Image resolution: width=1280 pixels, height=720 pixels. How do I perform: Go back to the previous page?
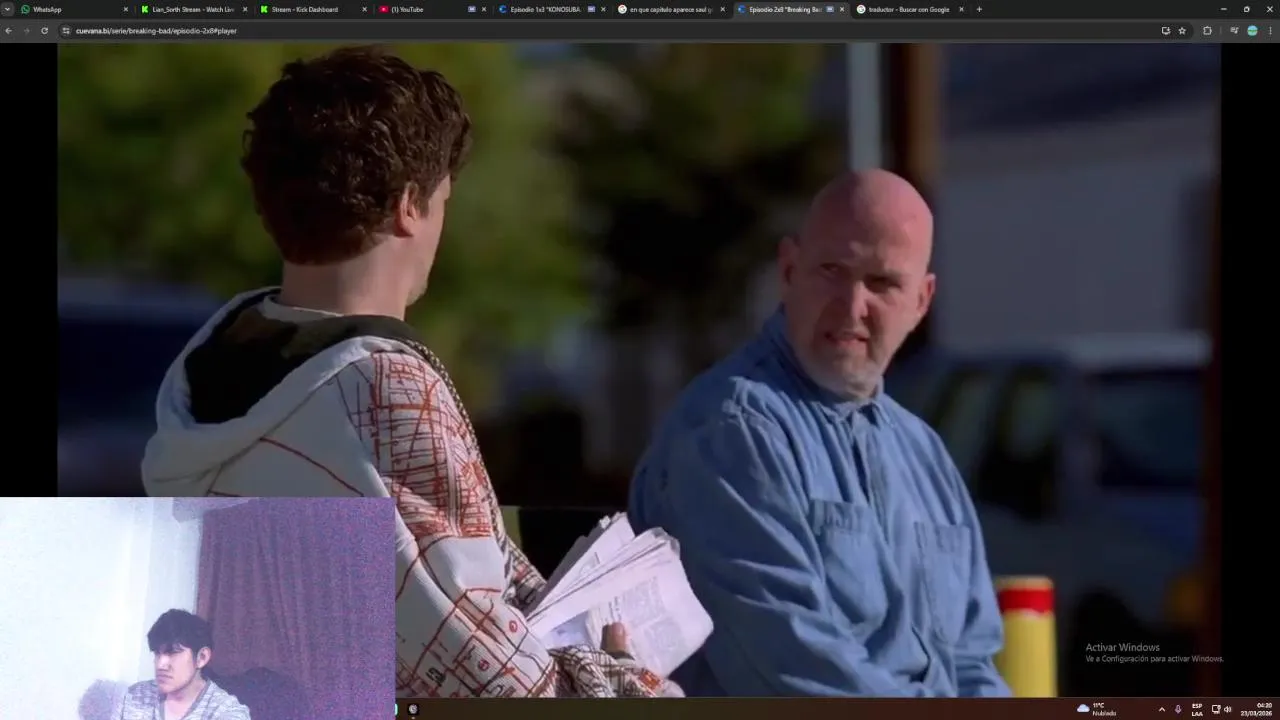pos(9,31)
